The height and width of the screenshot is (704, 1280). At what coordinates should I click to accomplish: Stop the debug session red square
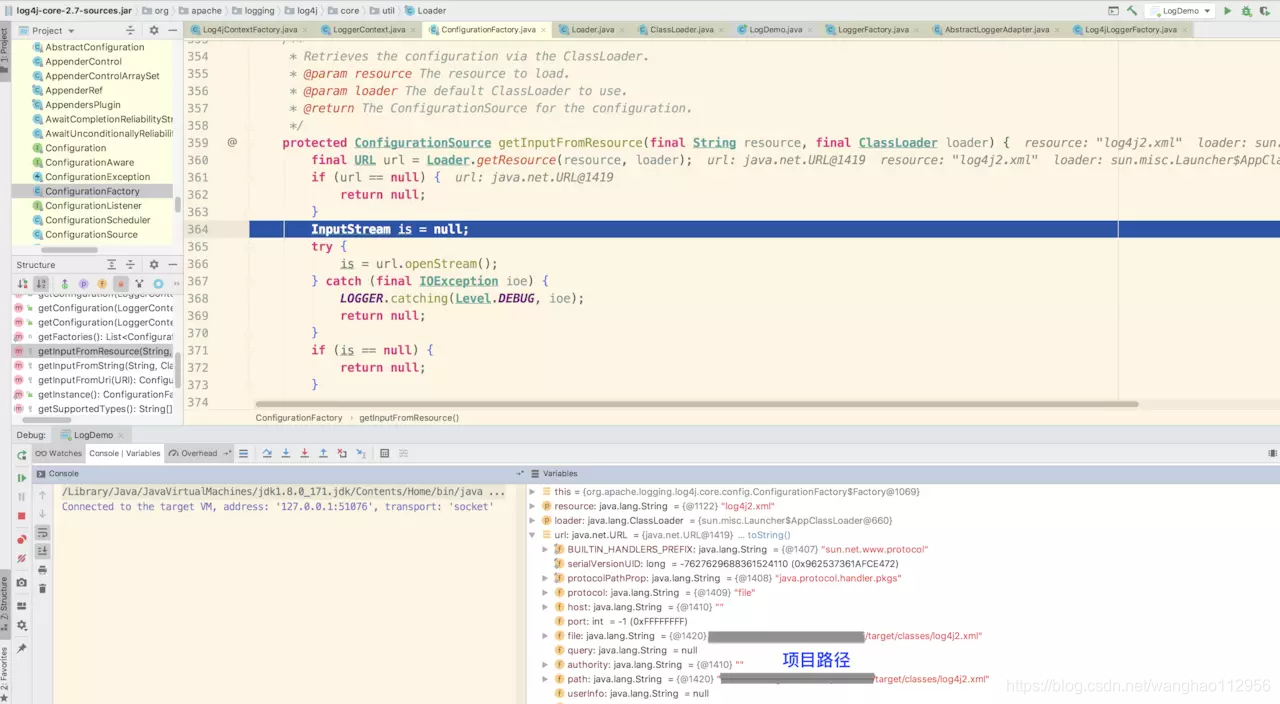coord(22,516)
